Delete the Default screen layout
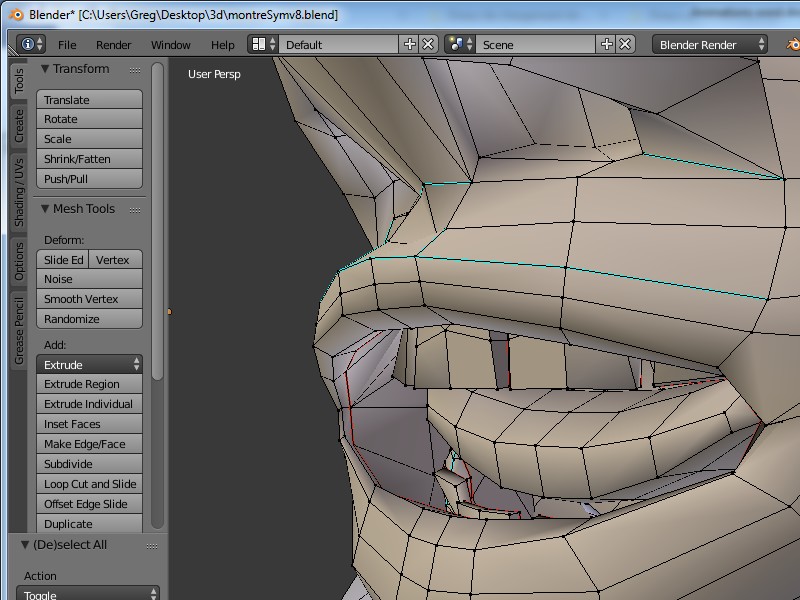This screenshot has height=600, width=800. point(428,44)
